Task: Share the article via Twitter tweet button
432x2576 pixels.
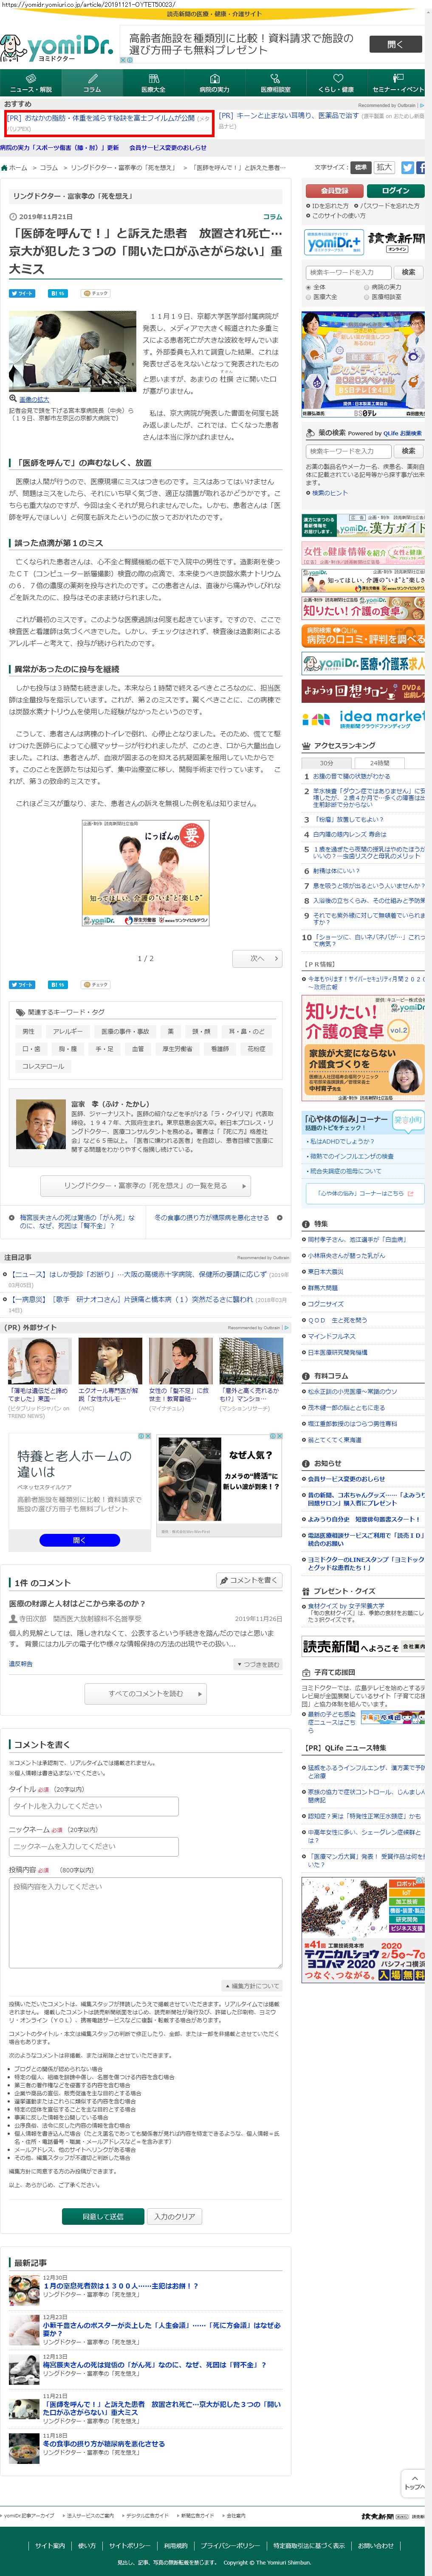Action: [x=22, y=293]
